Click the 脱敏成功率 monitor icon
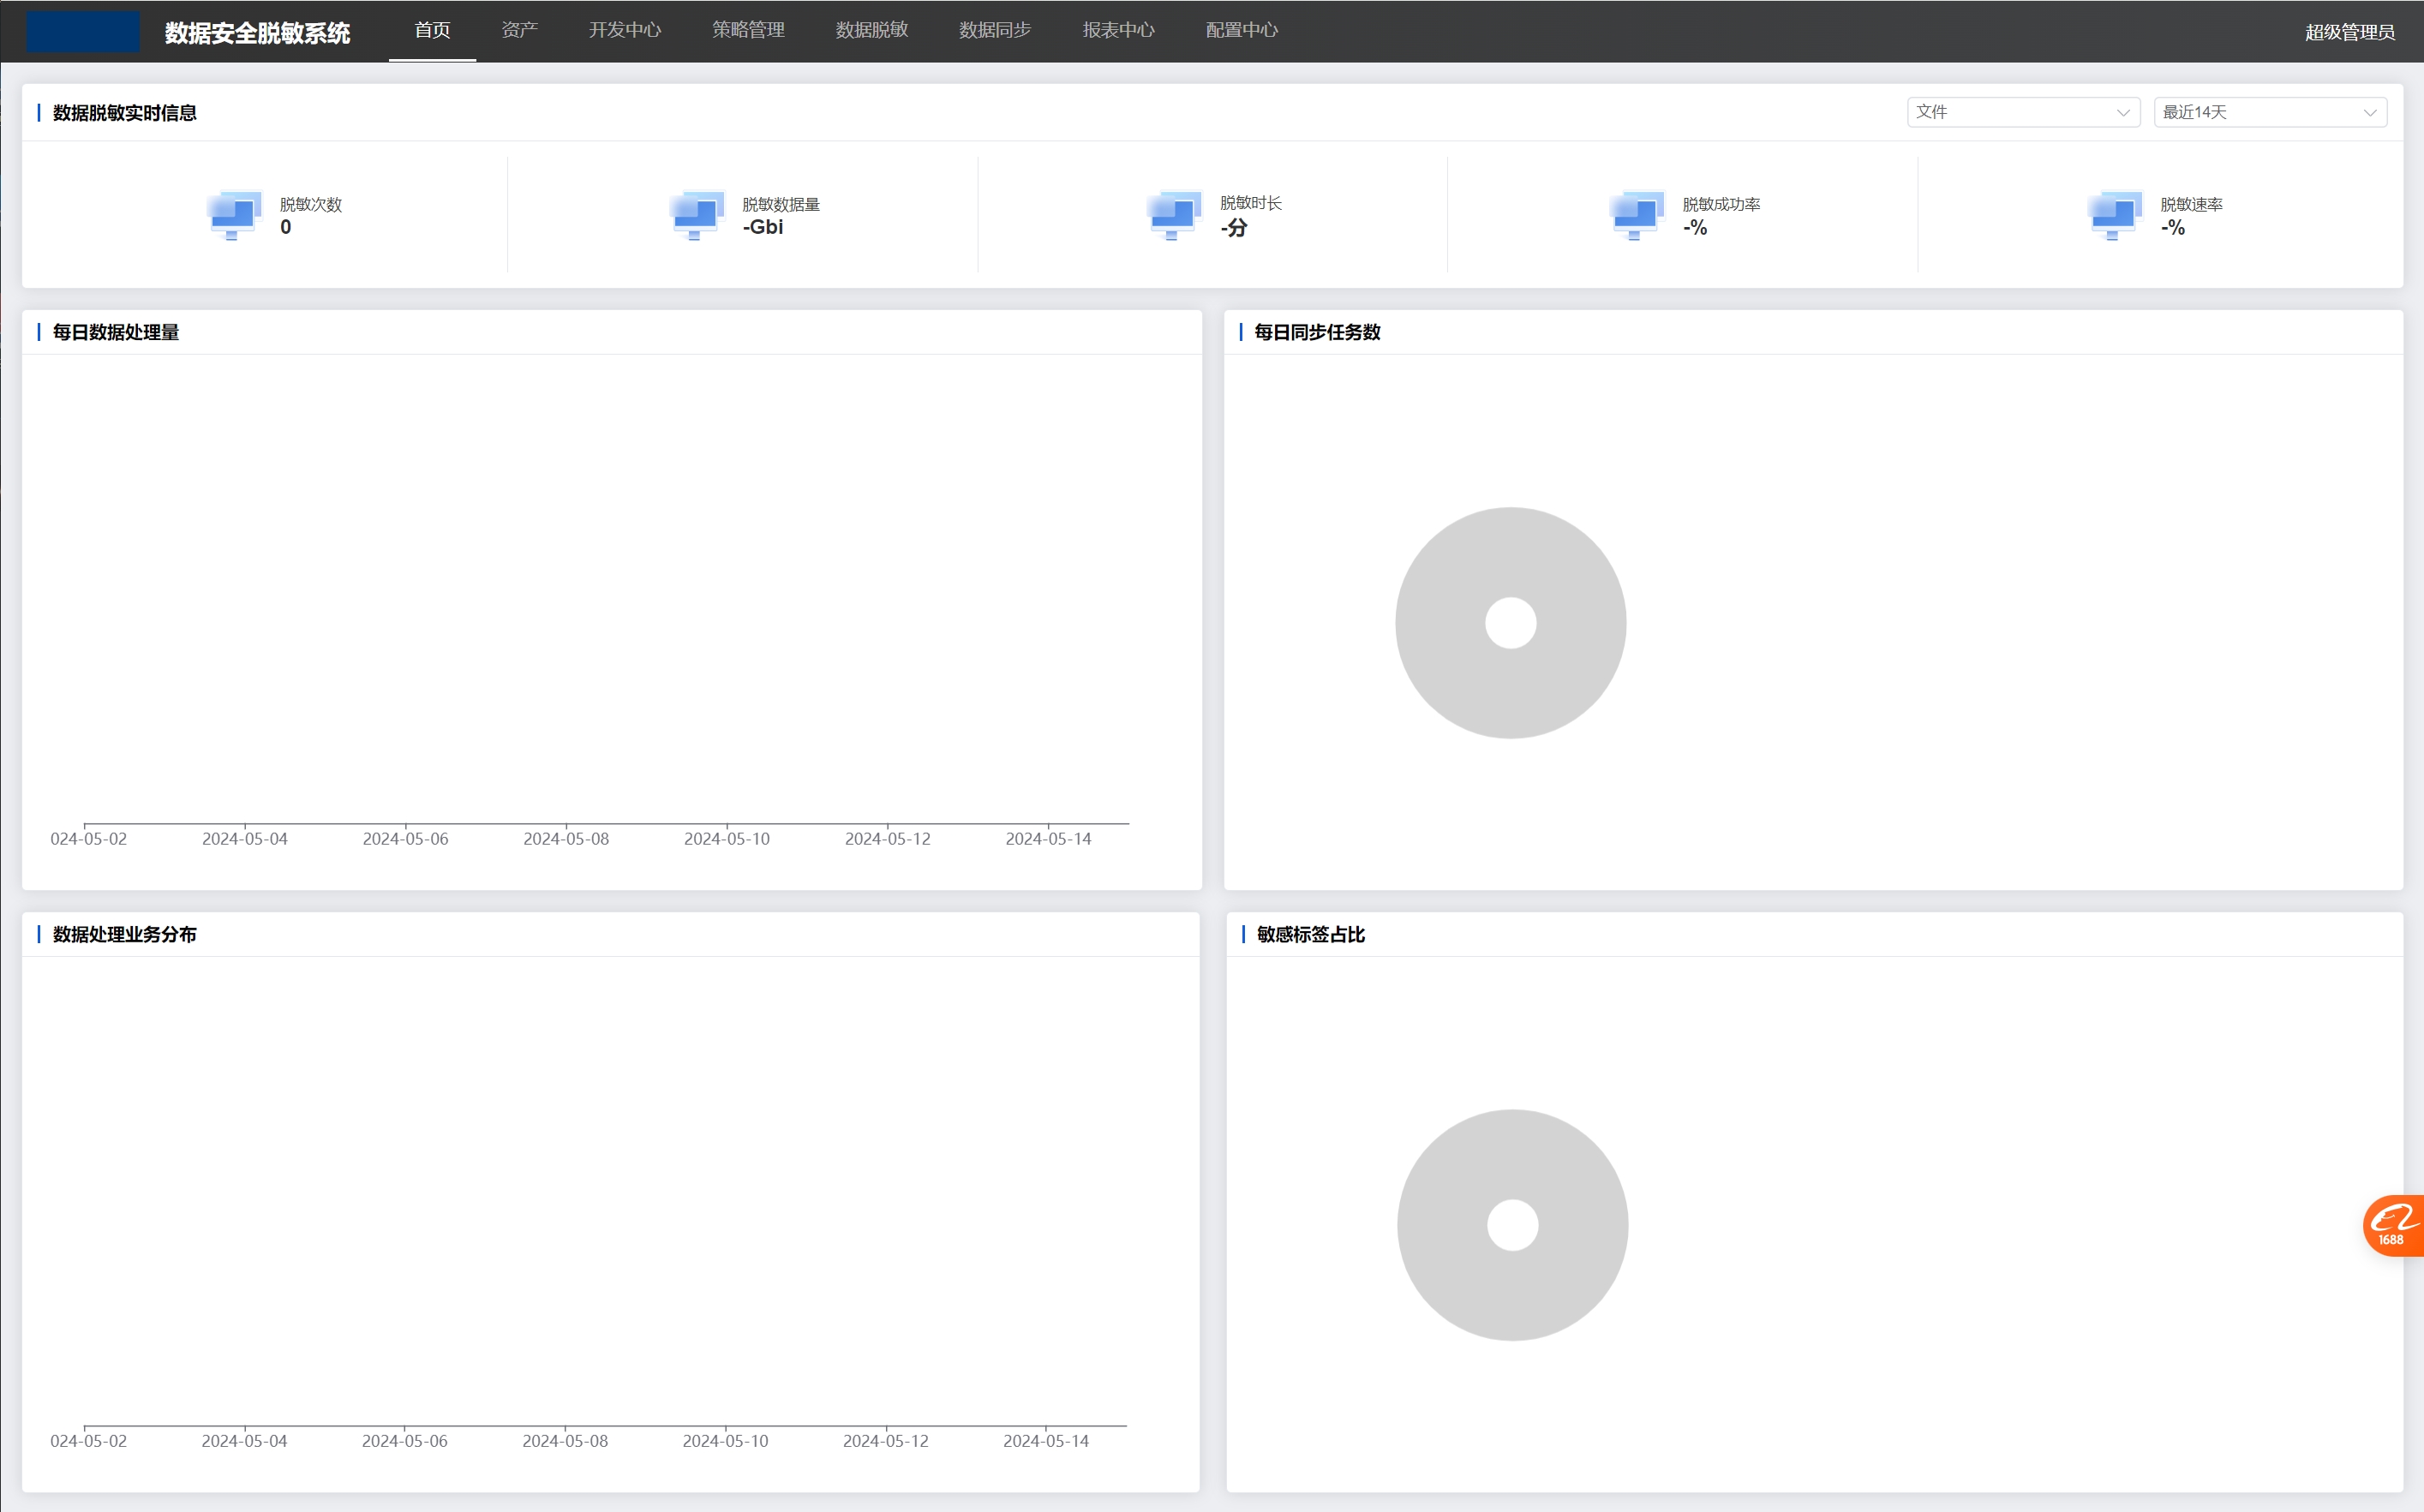Image resolution: width=2424 pixels, height=1512 pixels. 1637,215
